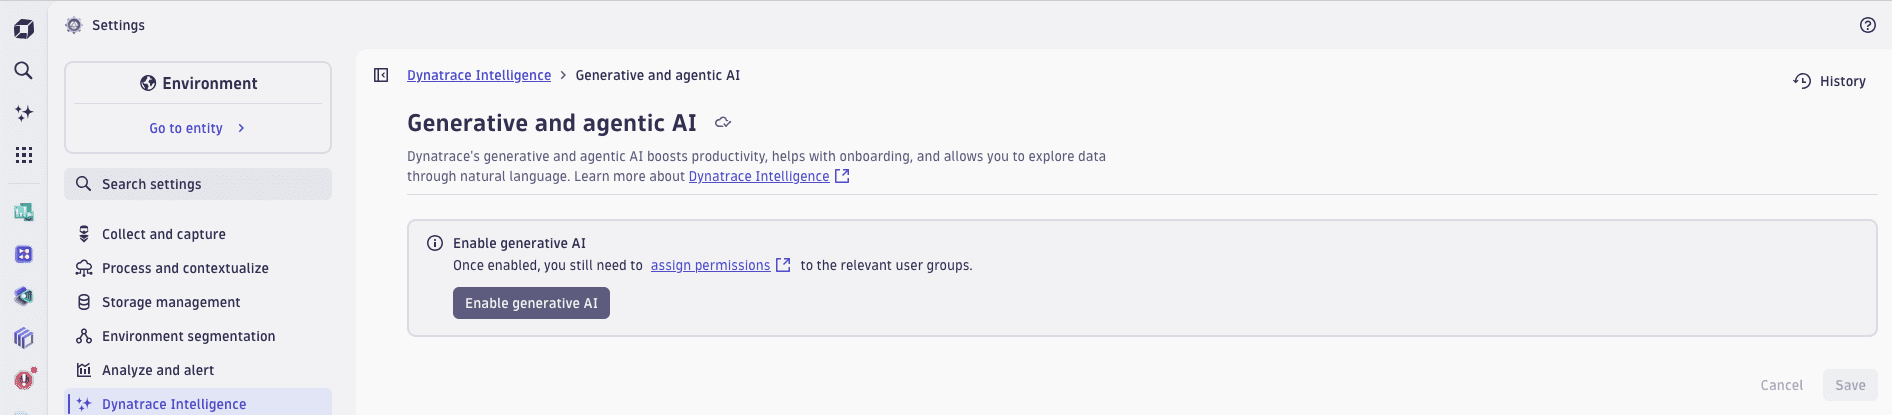Click the cloud icon beside page title
Image resolution: width=1892 pixels, height=415 pixels.
click(x=723, y=123)
